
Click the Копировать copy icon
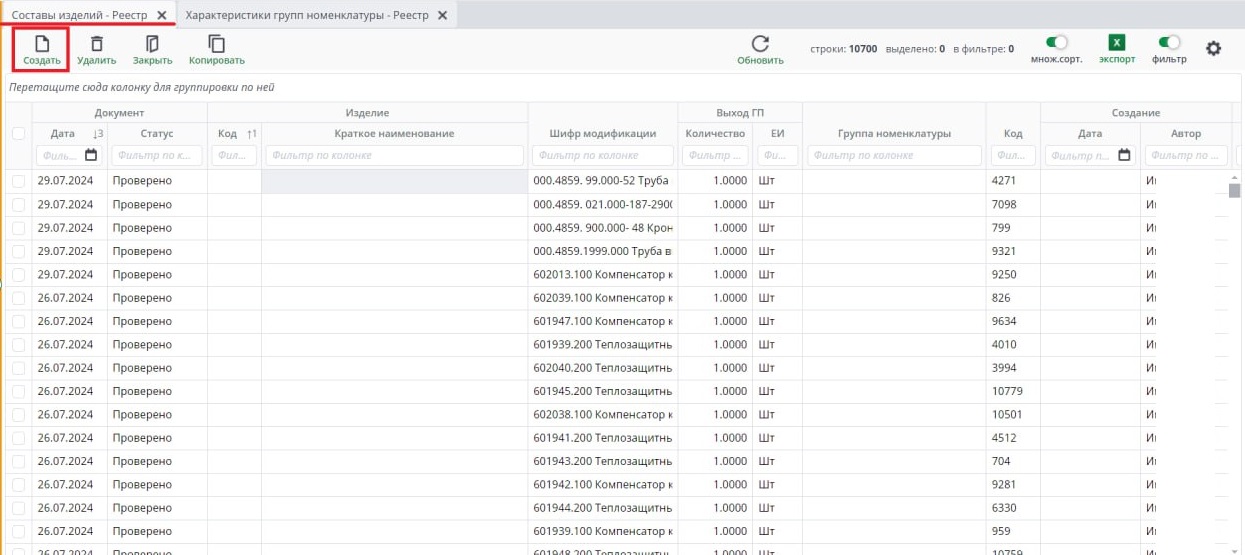tap(216, 43)
